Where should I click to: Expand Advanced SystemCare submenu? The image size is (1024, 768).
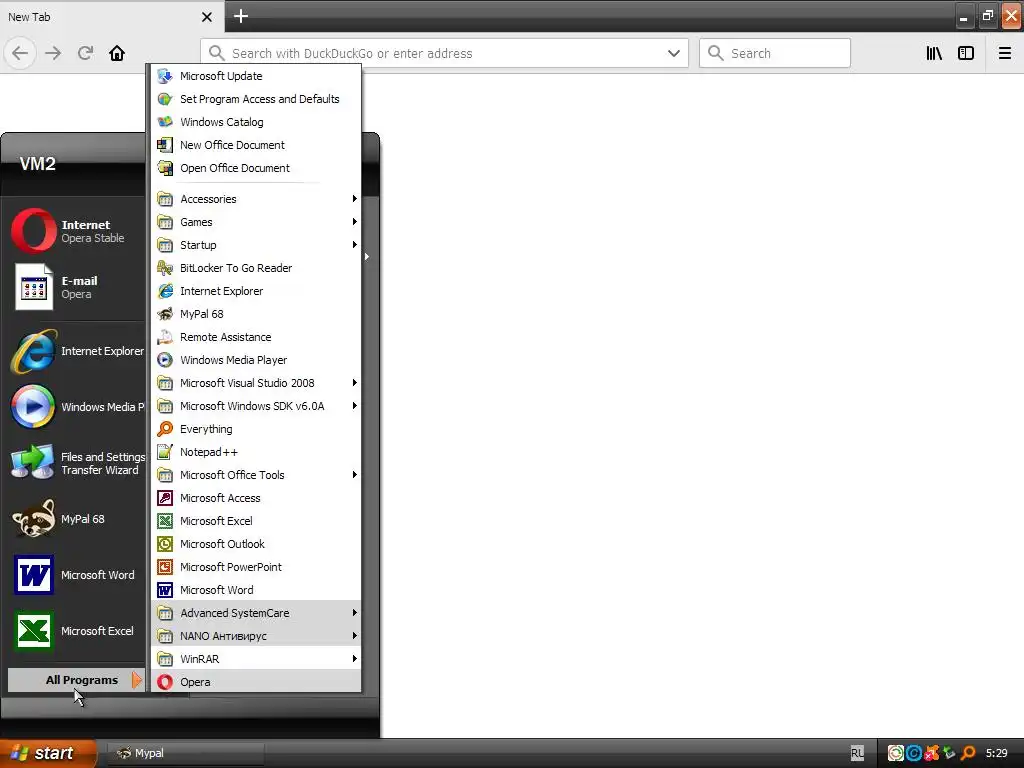point(256,613)
